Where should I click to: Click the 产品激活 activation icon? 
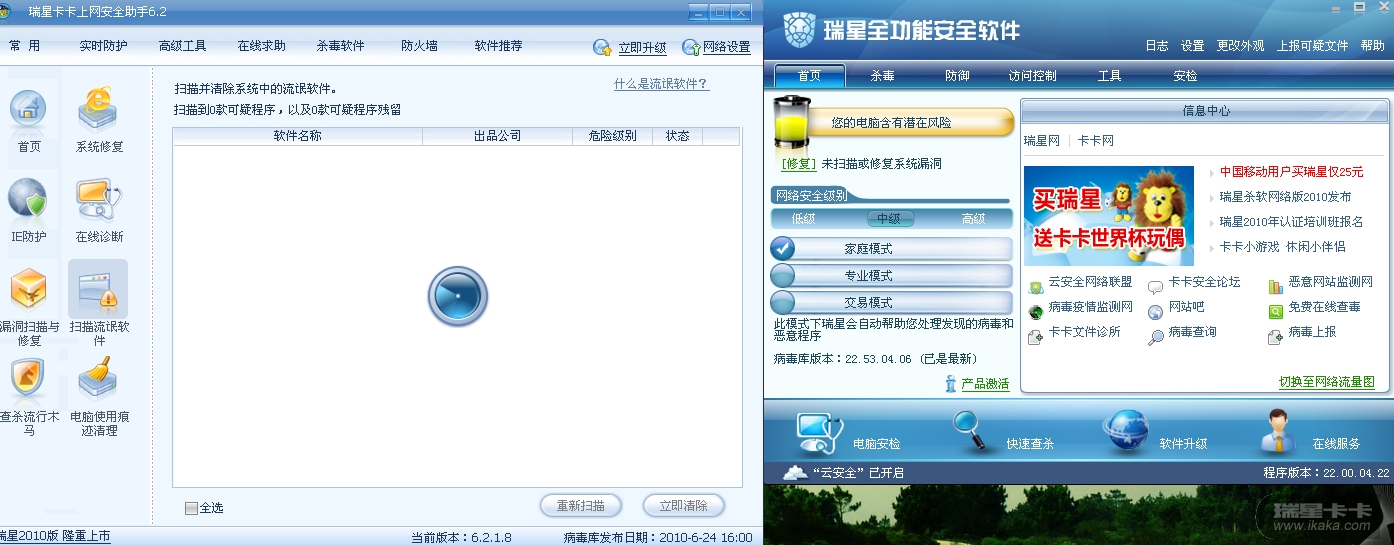coord(951,383)
